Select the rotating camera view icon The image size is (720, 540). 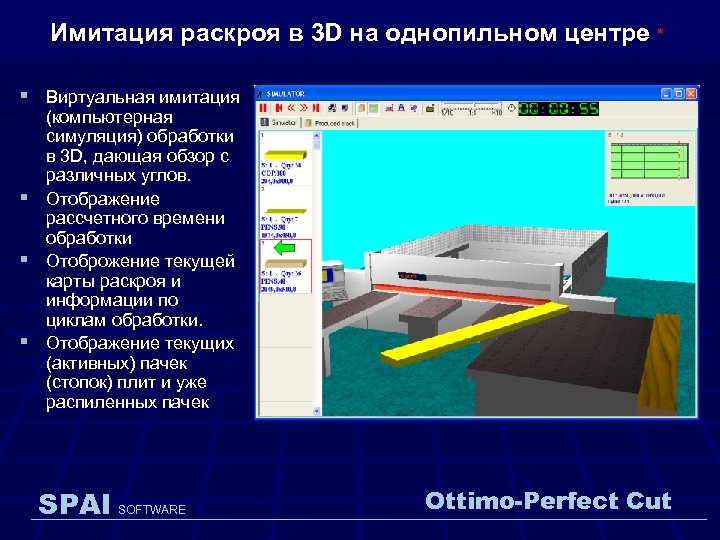click(x=414, y=108)
